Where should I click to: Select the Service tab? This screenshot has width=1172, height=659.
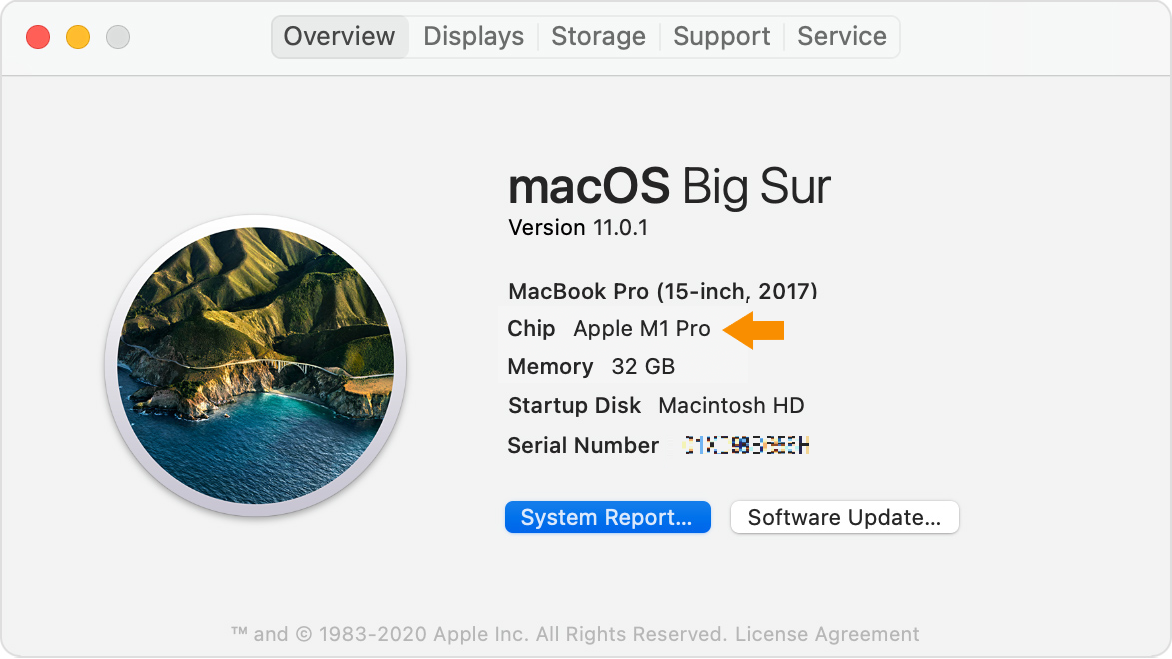tap(841, 37)
